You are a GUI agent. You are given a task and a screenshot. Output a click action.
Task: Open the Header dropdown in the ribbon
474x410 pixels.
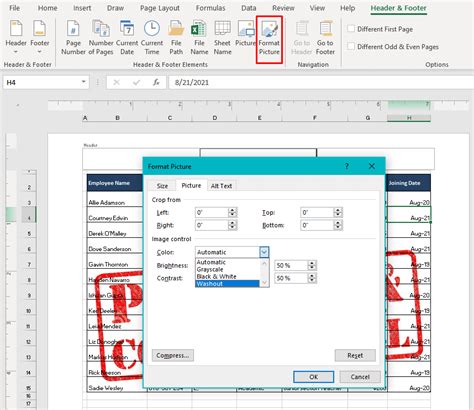click(x=16, y=37)
